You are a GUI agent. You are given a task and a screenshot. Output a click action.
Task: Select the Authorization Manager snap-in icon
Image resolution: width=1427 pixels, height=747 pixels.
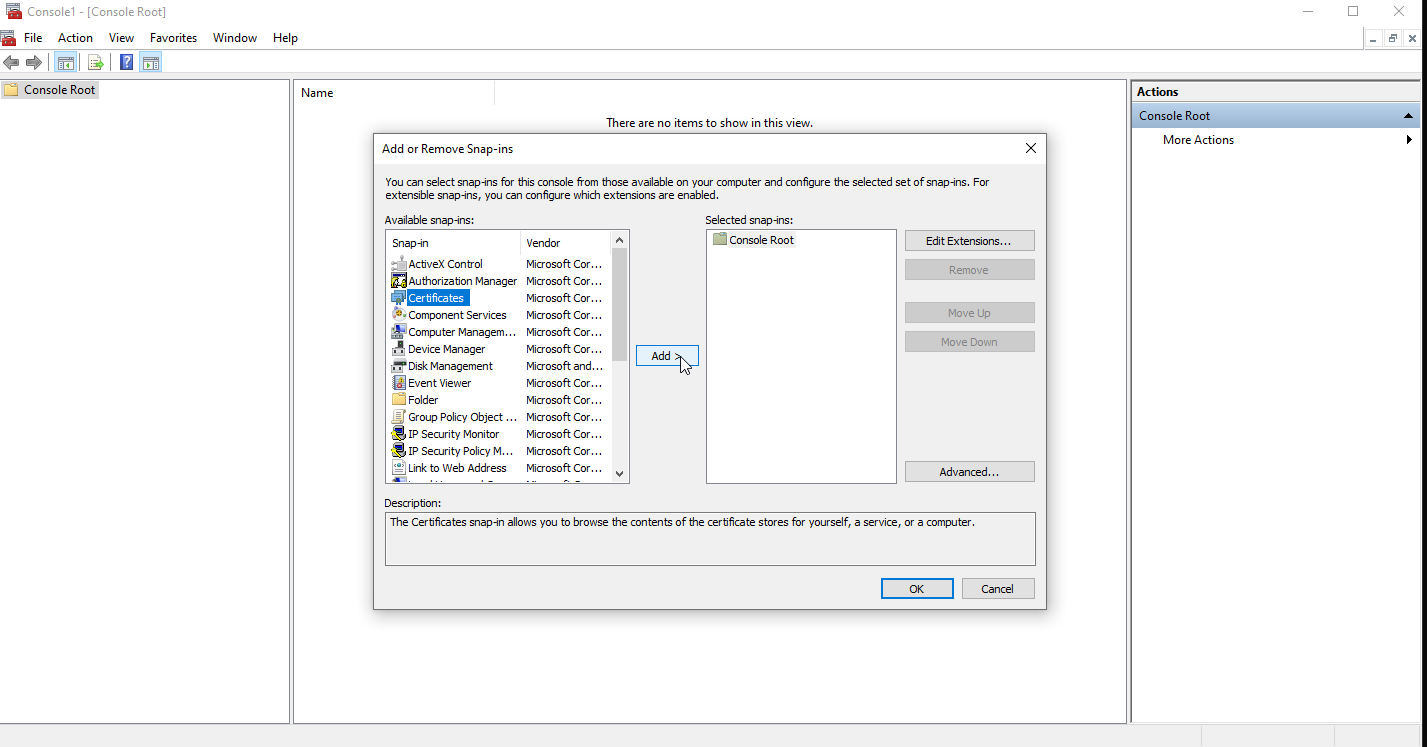[399, 281]
